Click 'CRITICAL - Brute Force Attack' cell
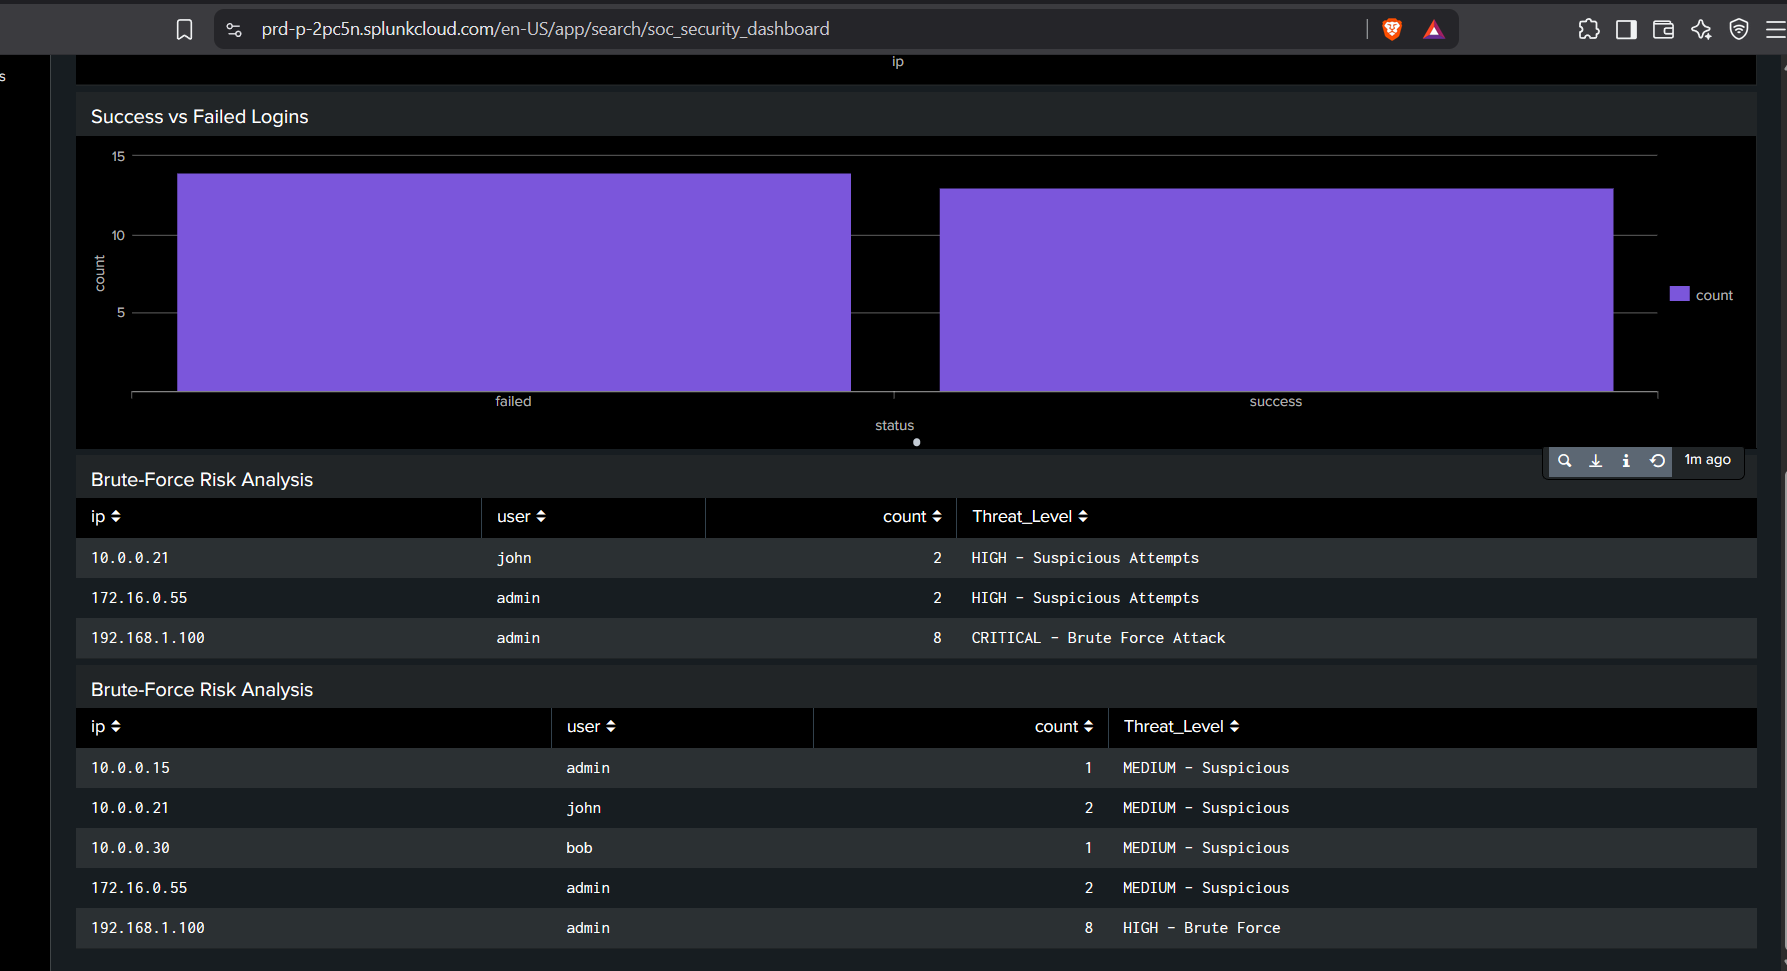Image resolution: width=1787 pixels, height=971 pixels. point(1098,638)
